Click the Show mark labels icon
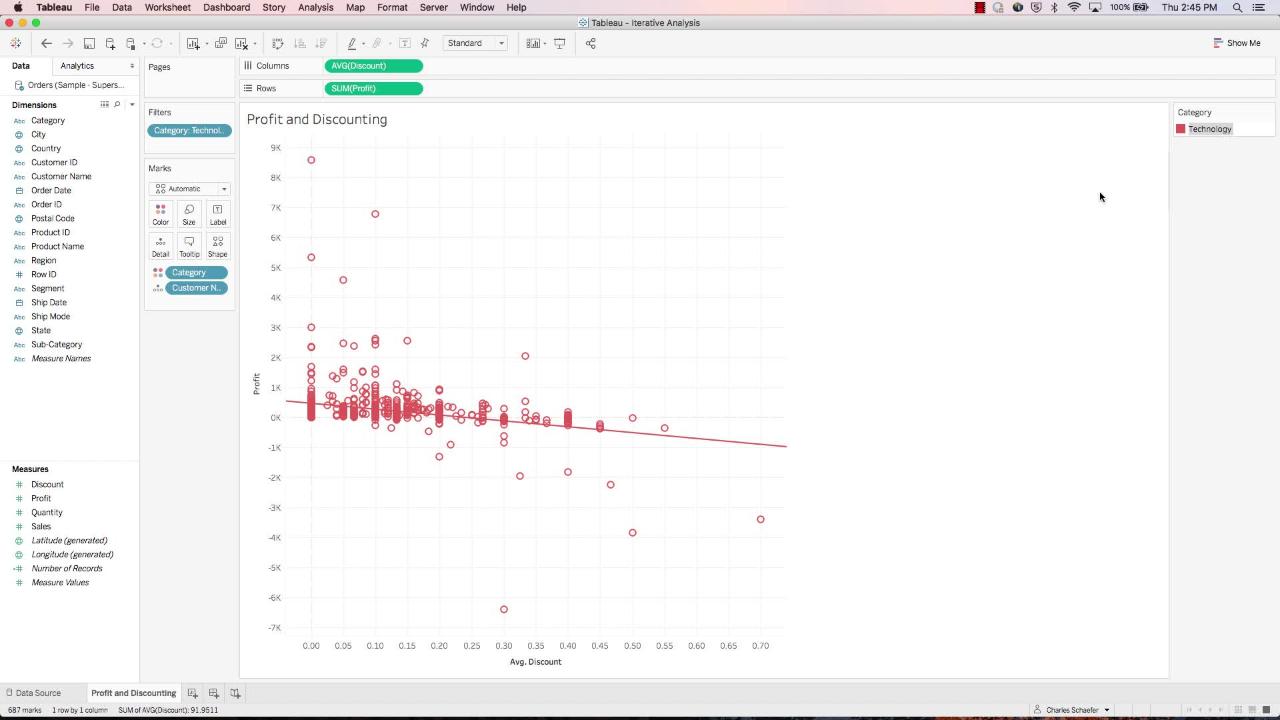Viewport: 1280px width, 720px height. point(404,43)
